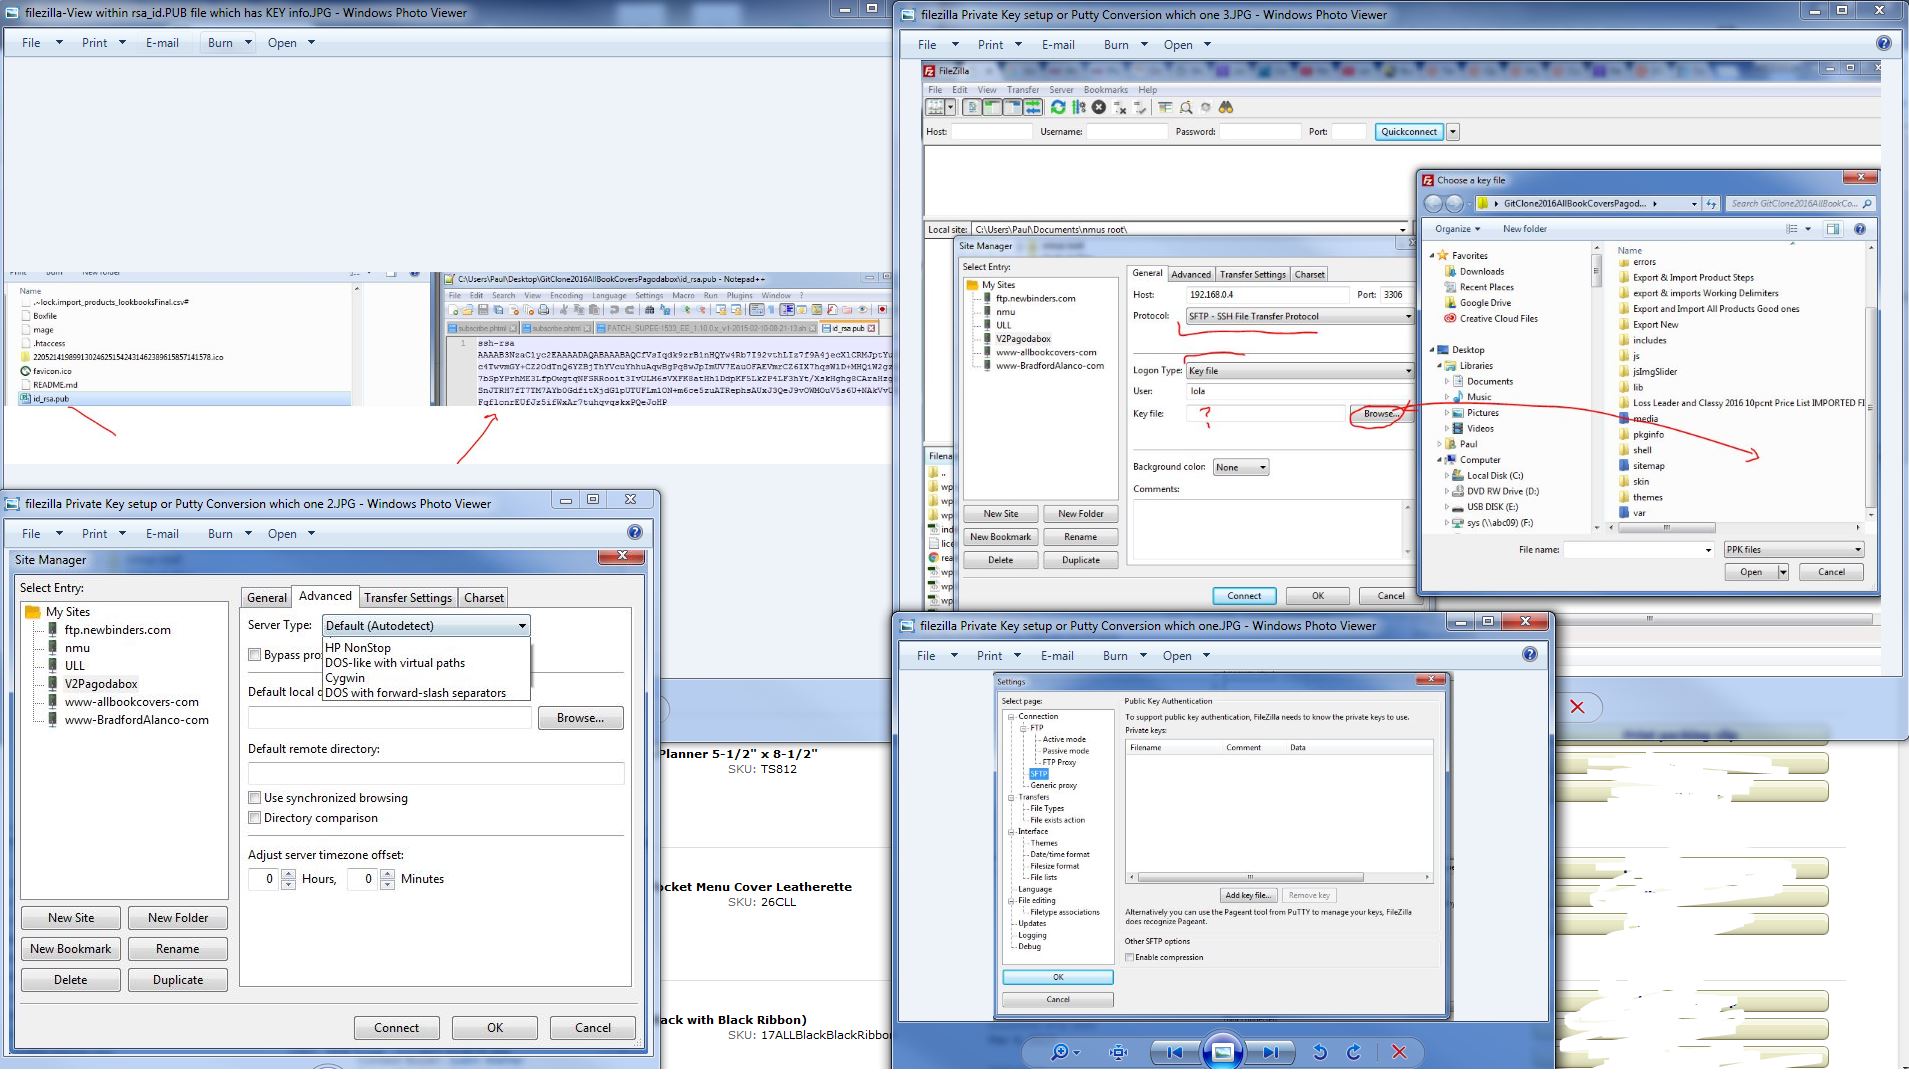The width and height of the screenshot is (1909, 1086).
Task: Open FileZilla's filename filters toolbar icon
Action: point(1165,107)
